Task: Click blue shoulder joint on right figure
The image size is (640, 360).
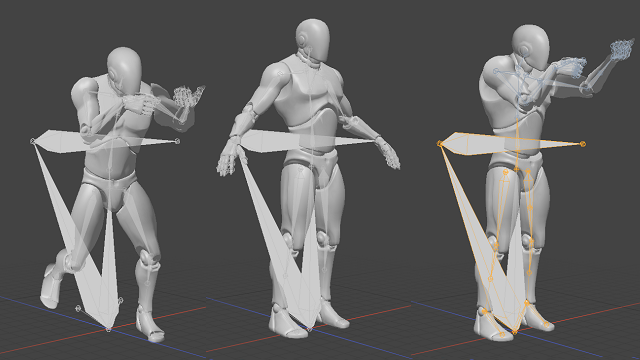Action: click(496, 71)
